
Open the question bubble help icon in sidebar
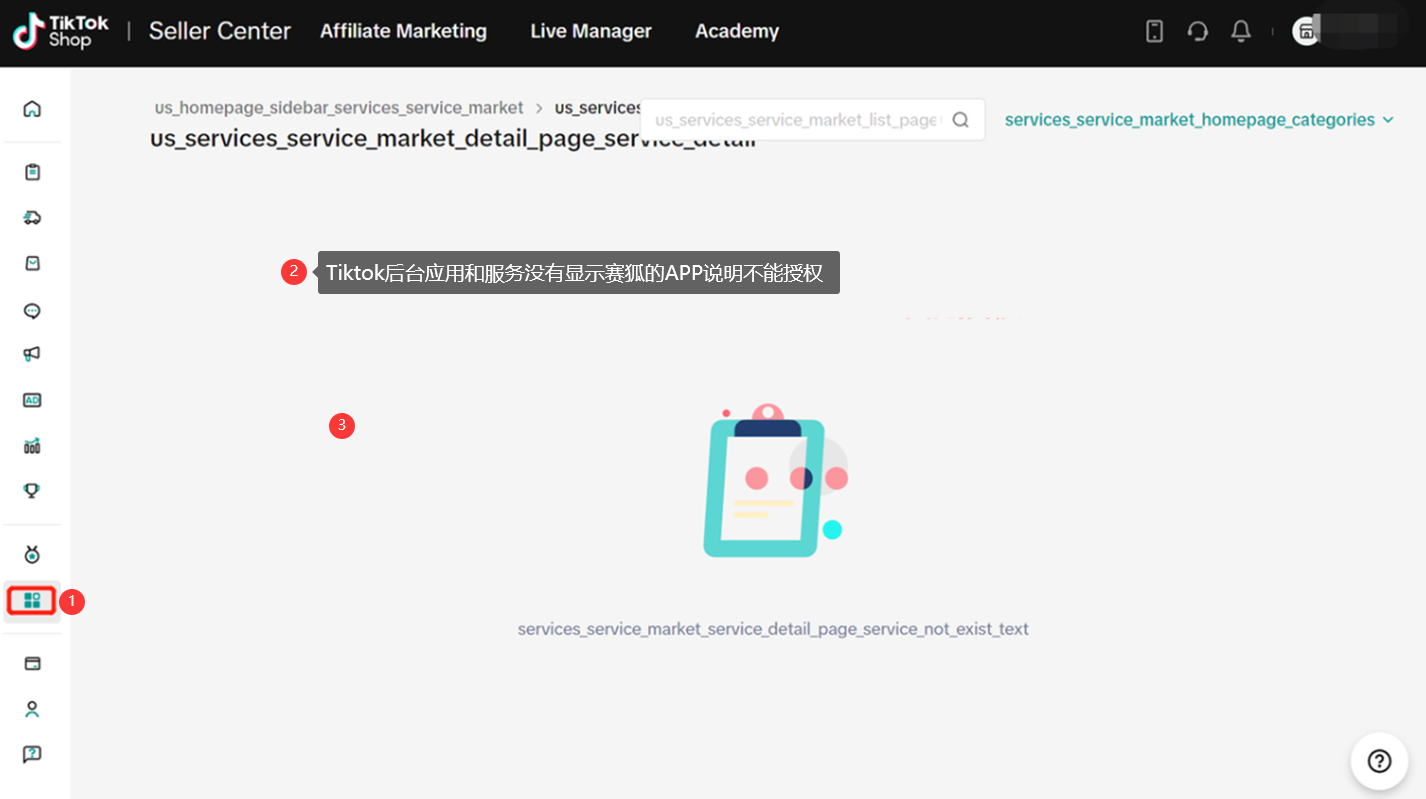point(32,754)
